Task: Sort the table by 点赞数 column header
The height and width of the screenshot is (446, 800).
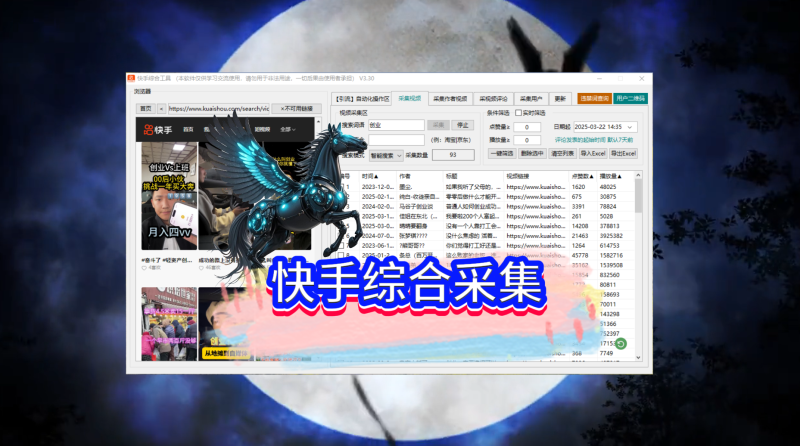Action: tap(582, 176)
